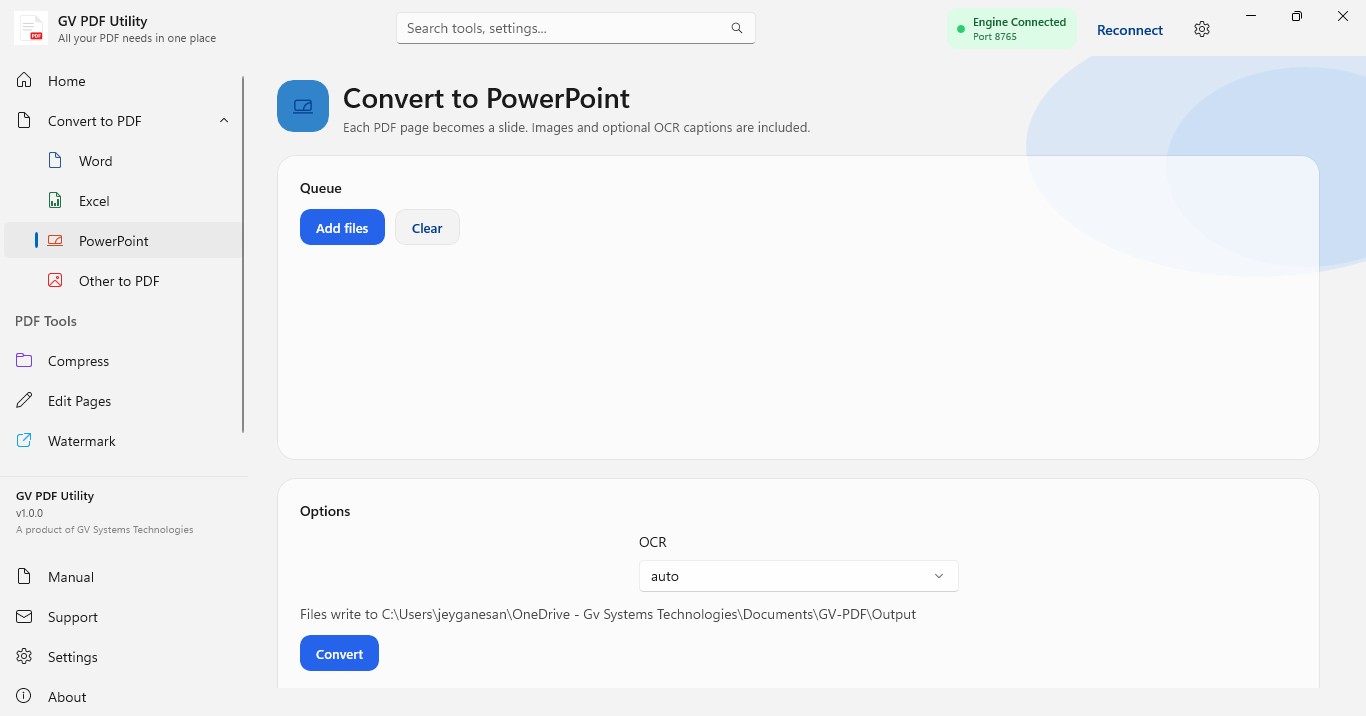The height and width of the screenshot is (716, 1366).
Task: Click the Queue heading
Action: pyautogui.click(x=321, y=188)
